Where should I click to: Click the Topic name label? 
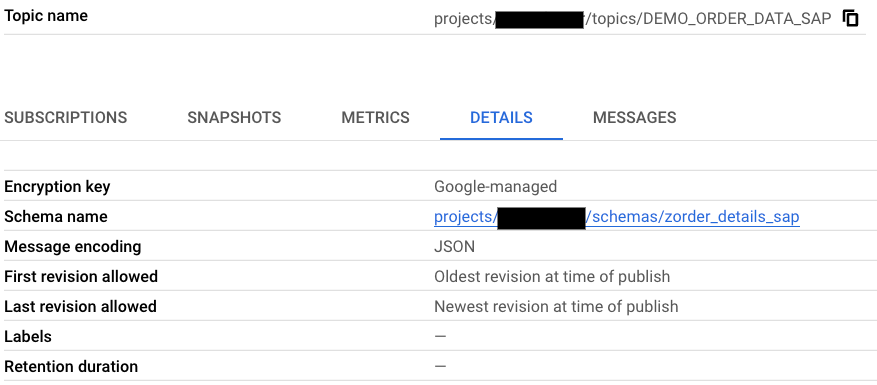[x=46, y=16]
